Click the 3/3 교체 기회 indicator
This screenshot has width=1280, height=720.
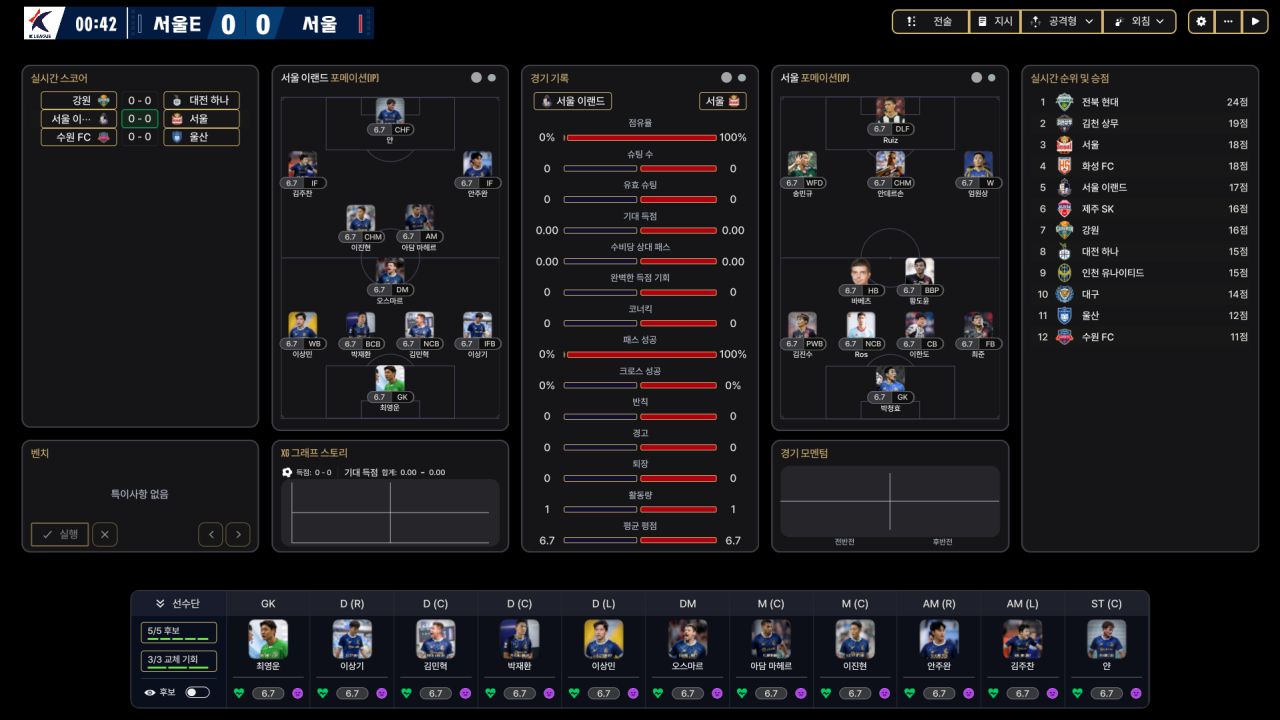(x=179, y=661)
